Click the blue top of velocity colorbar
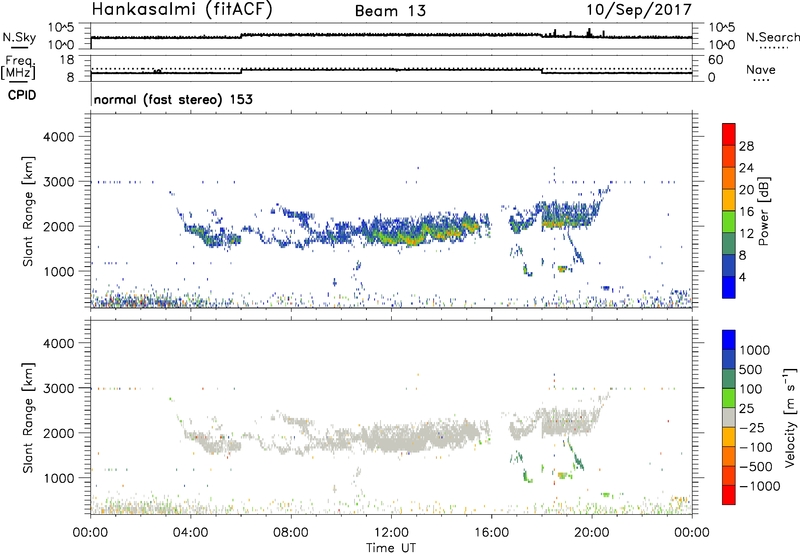800x554 pixels. (x=729, y=340)
